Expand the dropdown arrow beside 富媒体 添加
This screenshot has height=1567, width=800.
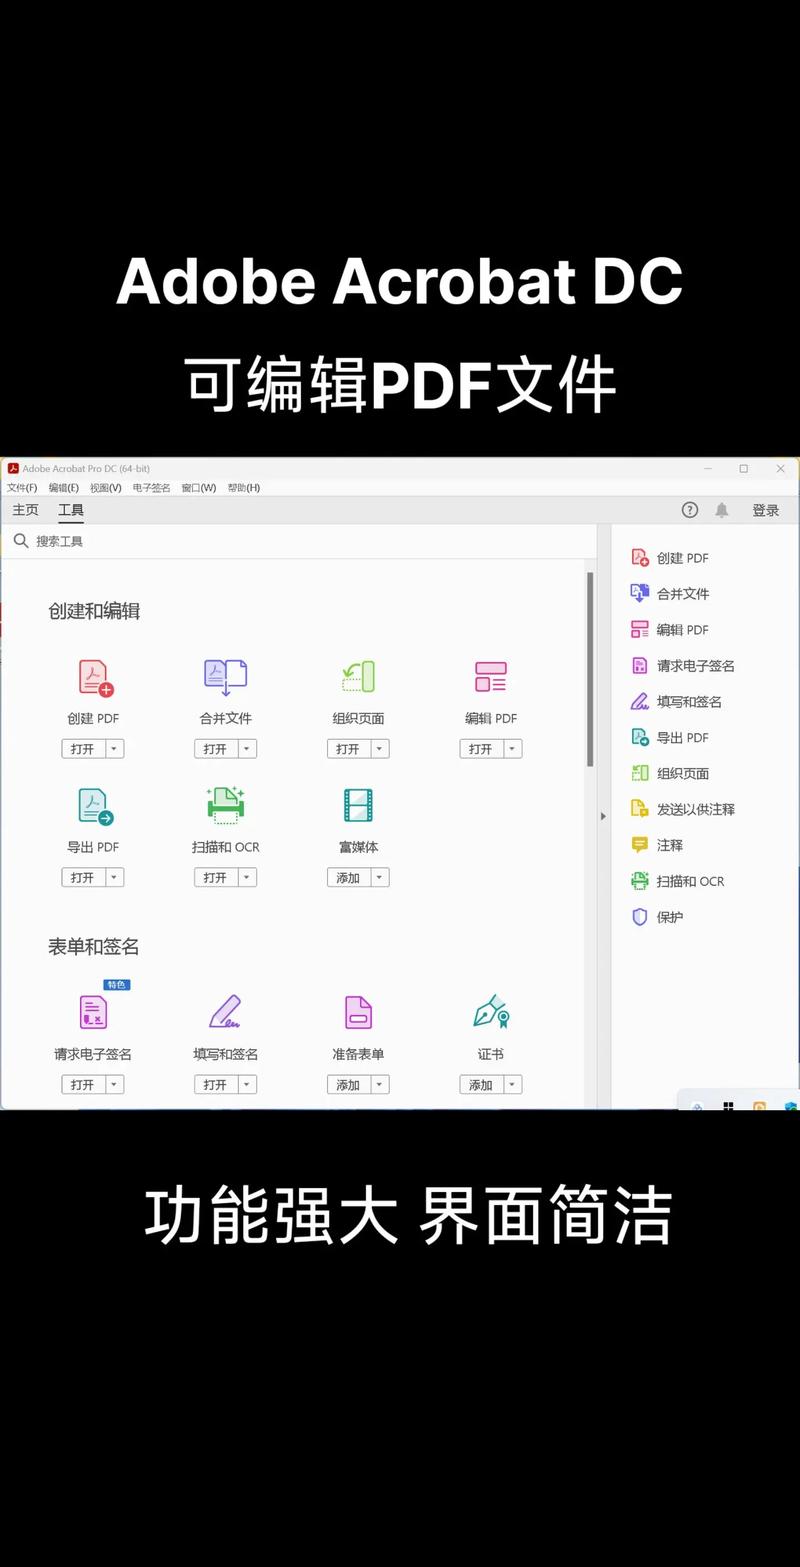(x=380, y=878)
